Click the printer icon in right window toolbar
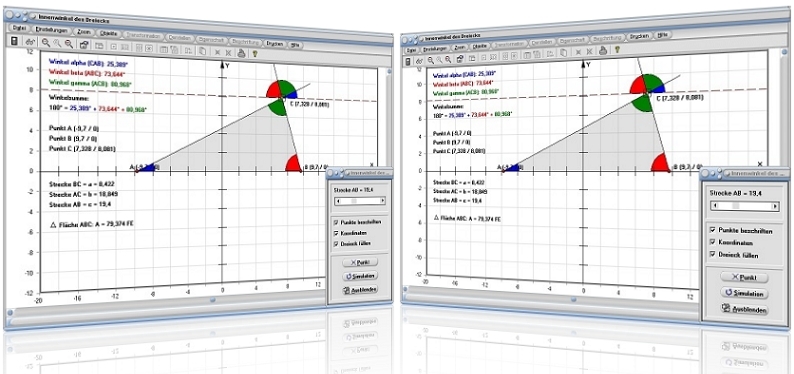 (603, 50)
